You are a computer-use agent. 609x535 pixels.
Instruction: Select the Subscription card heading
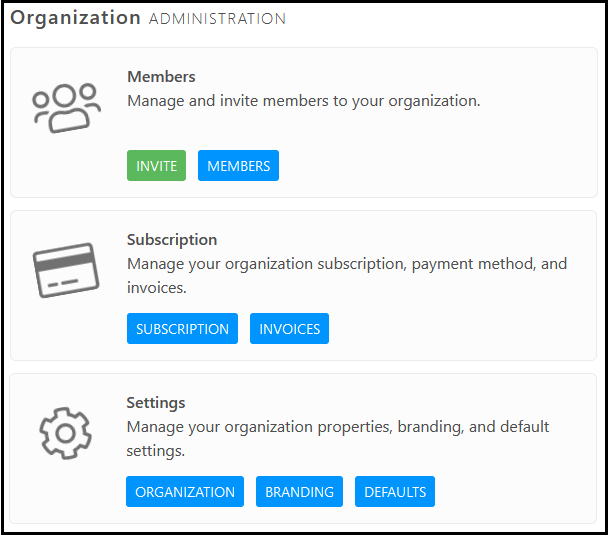(x=172, y=240)
